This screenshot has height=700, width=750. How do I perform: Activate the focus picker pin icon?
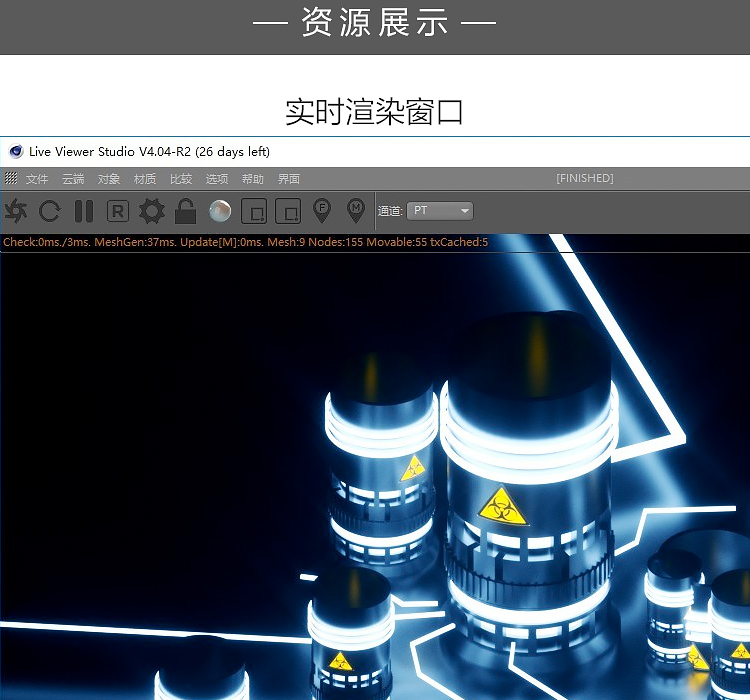click(322, 211)
